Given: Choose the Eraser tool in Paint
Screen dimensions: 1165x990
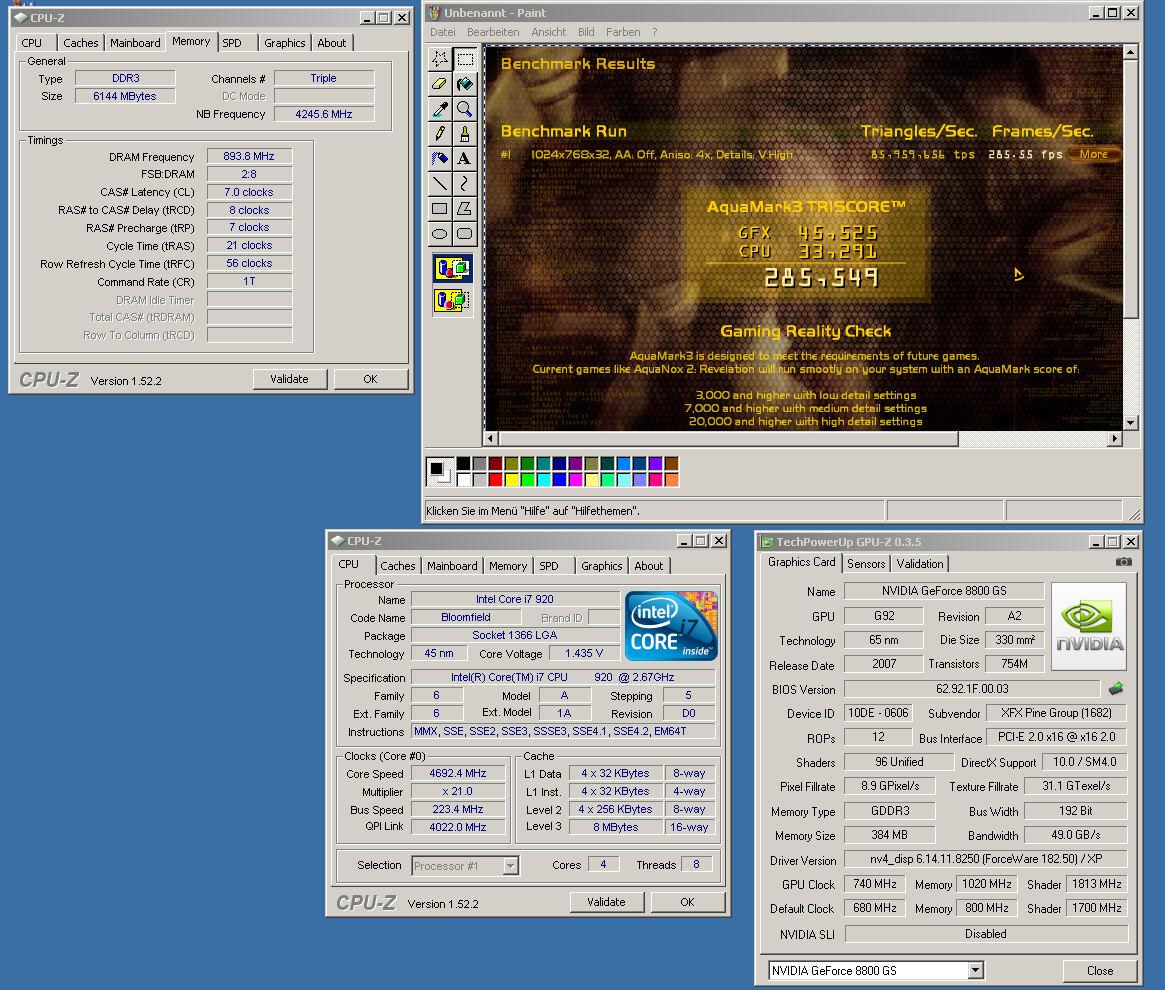Looking at the screenshot, I should pyautogui.click(x=440, y=84).
